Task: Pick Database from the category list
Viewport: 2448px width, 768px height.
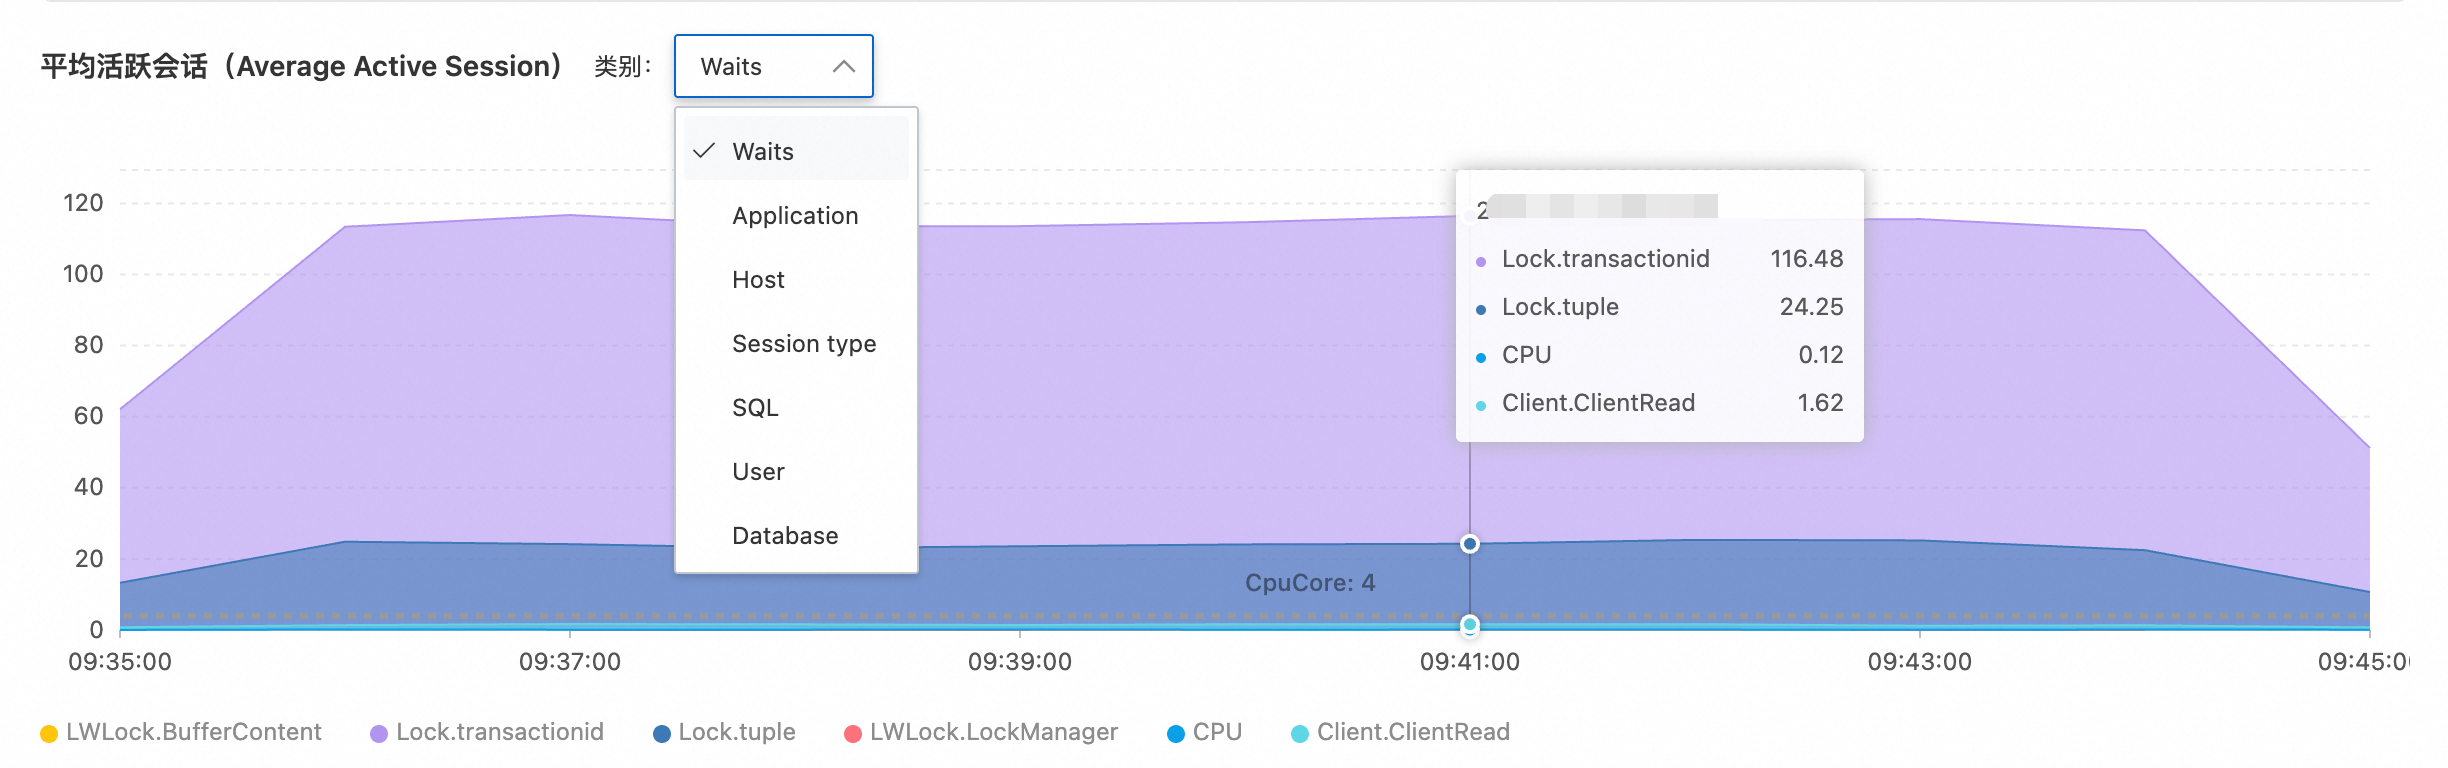Action: [785, 536]
